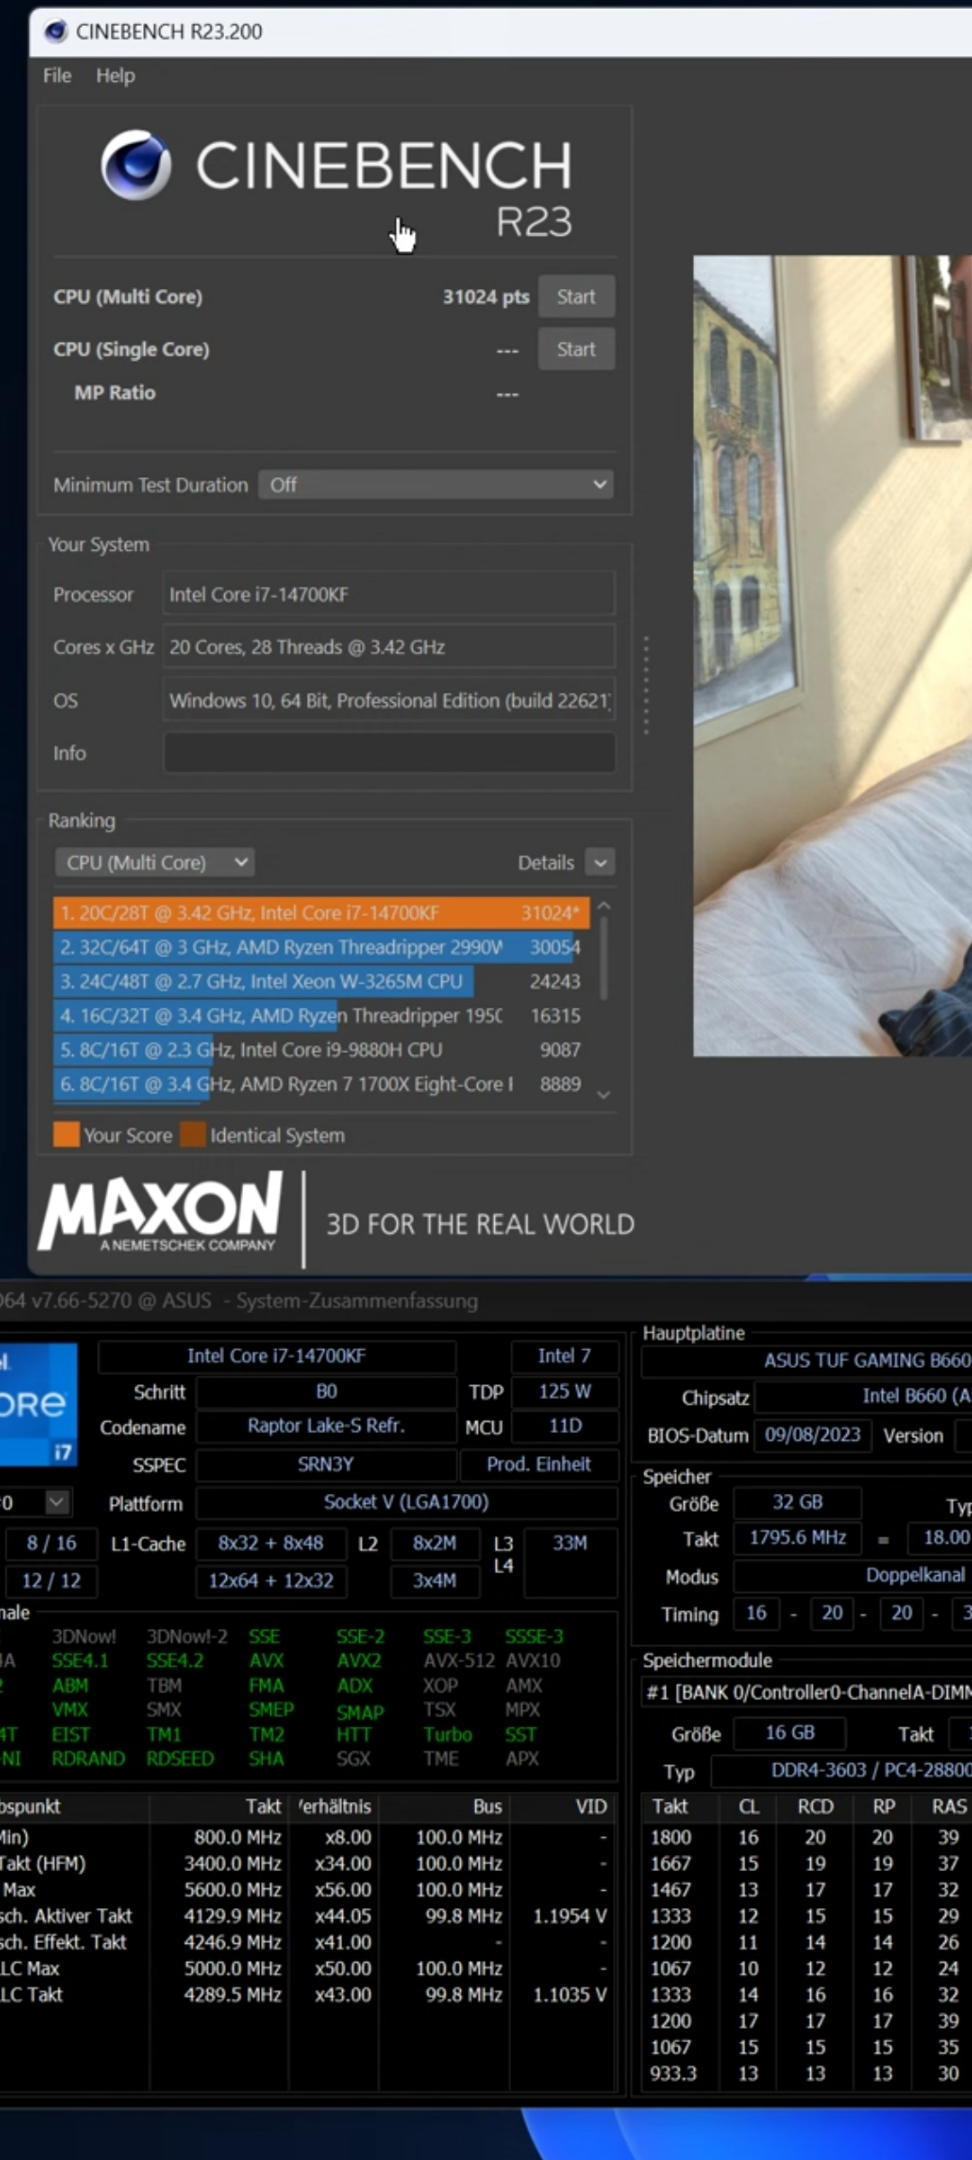Click the 1800 timing row in memory table
972x2160 pixels.
(x=806, y=1837)
